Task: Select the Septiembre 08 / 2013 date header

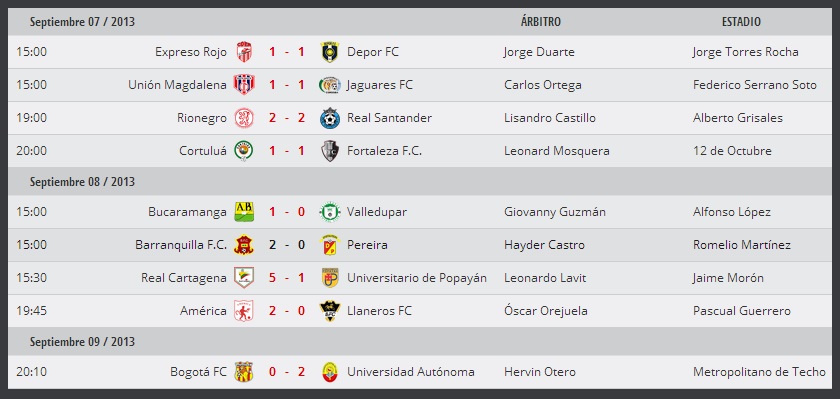Action: point(82,182)
